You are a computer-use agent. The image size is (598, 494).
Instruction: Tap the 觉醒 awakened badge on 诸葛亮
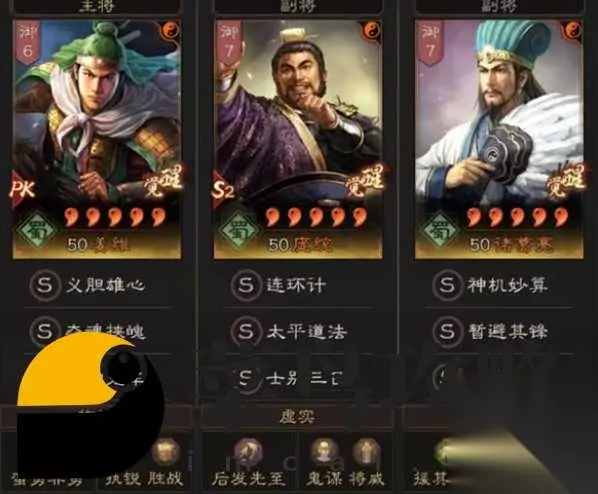click(x=565, y=181)
